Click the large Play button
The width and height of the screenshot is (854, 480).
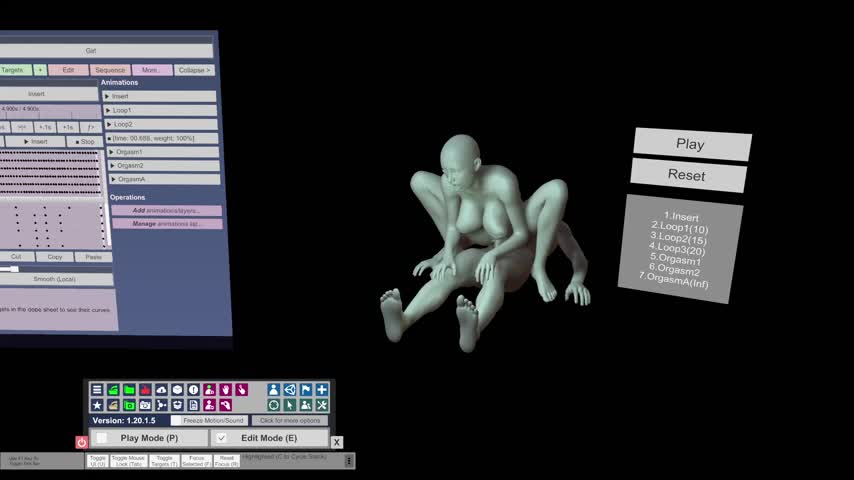tap(691, 144)
